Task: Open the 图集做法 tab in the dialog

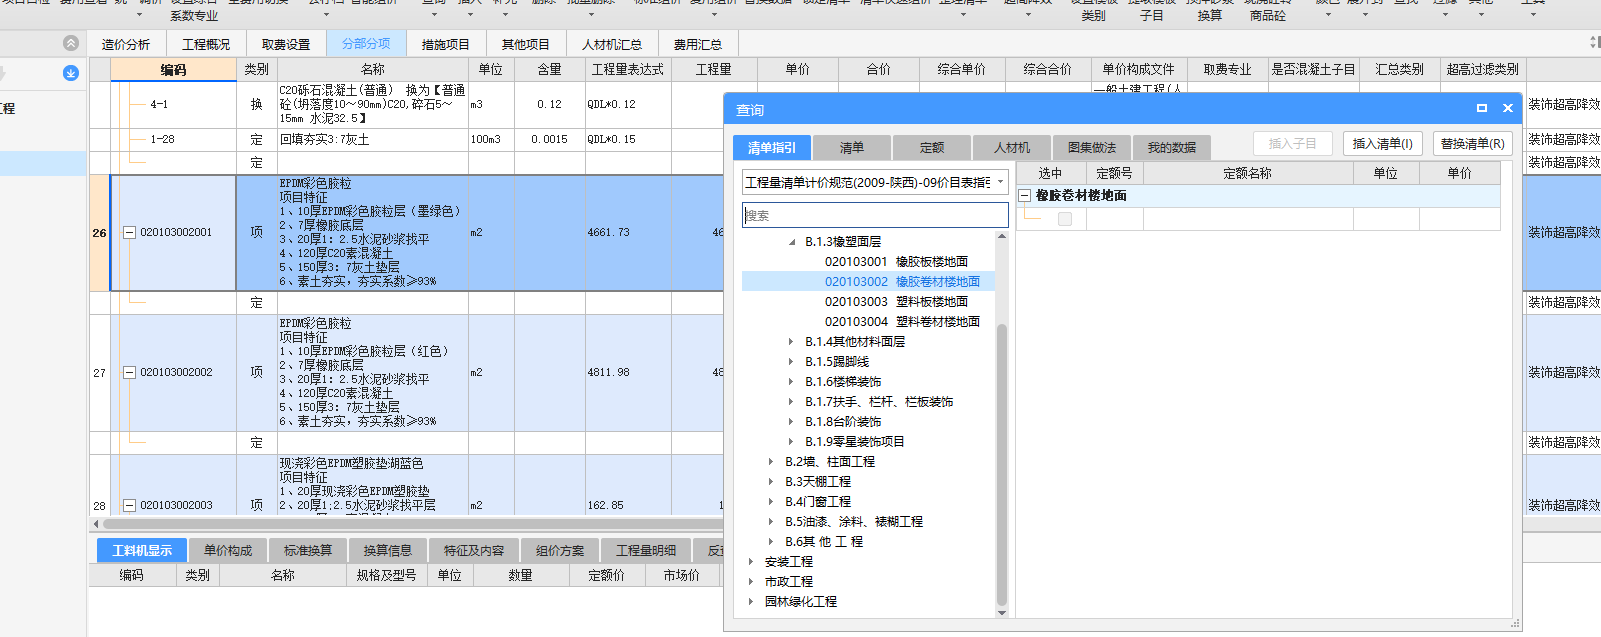Action: pos(1092,147)
